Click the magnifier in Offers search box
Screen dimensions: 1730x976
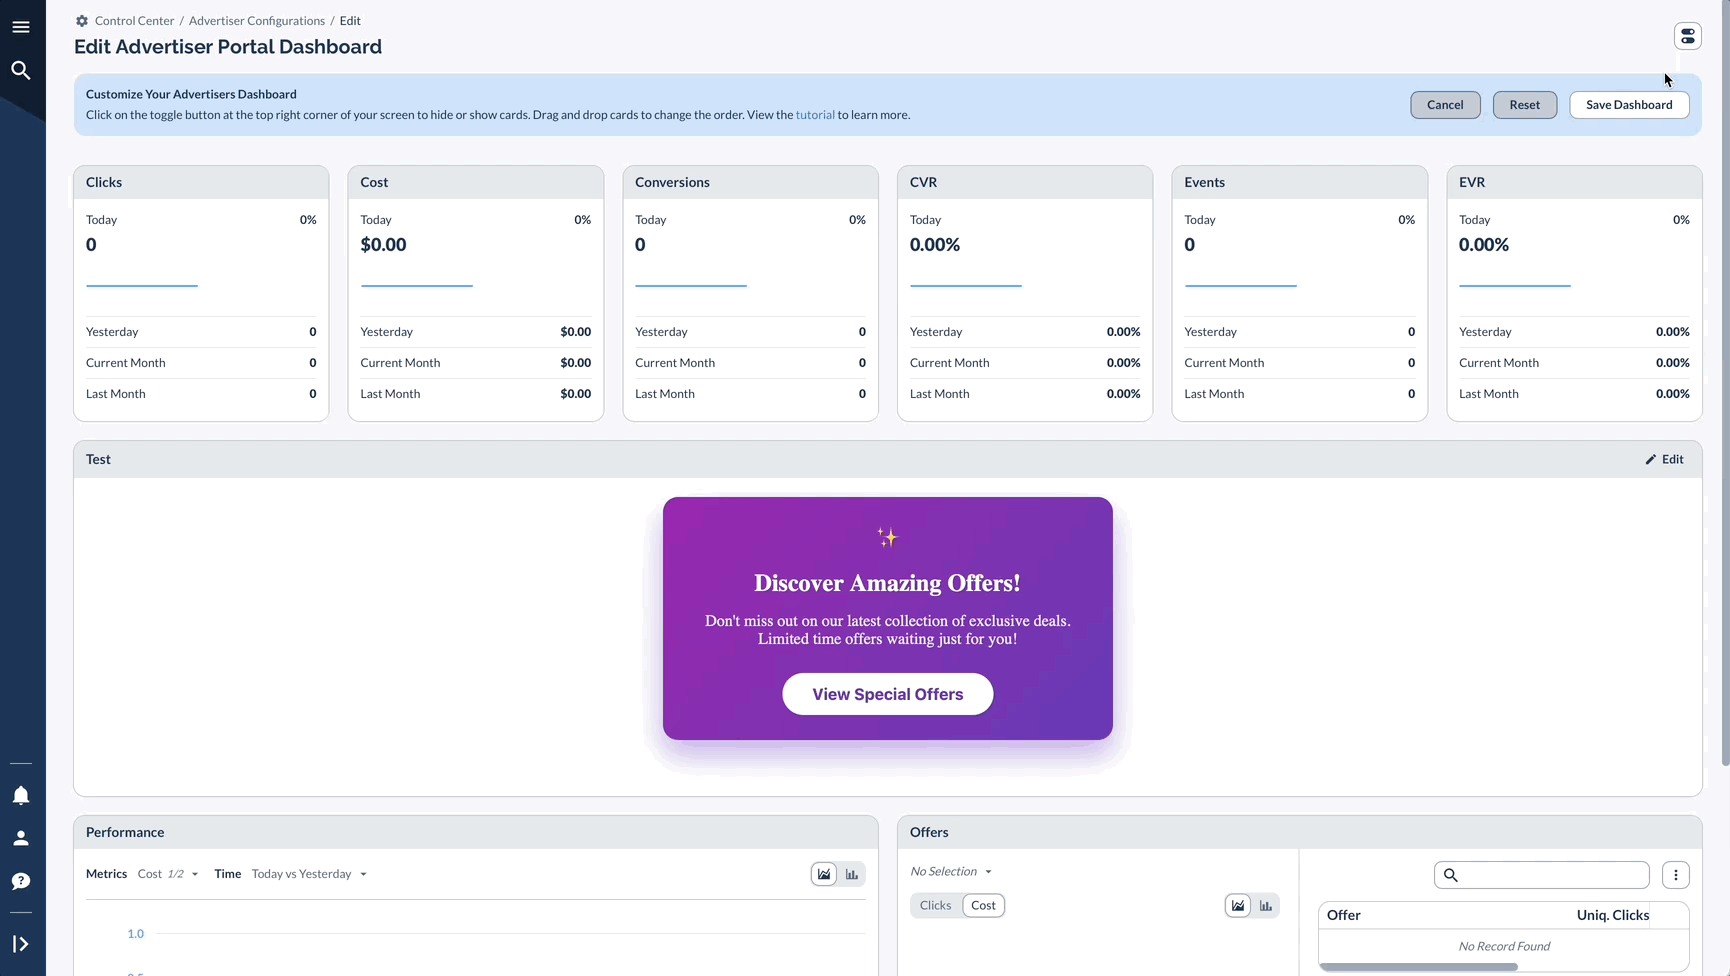(1451, 875)
